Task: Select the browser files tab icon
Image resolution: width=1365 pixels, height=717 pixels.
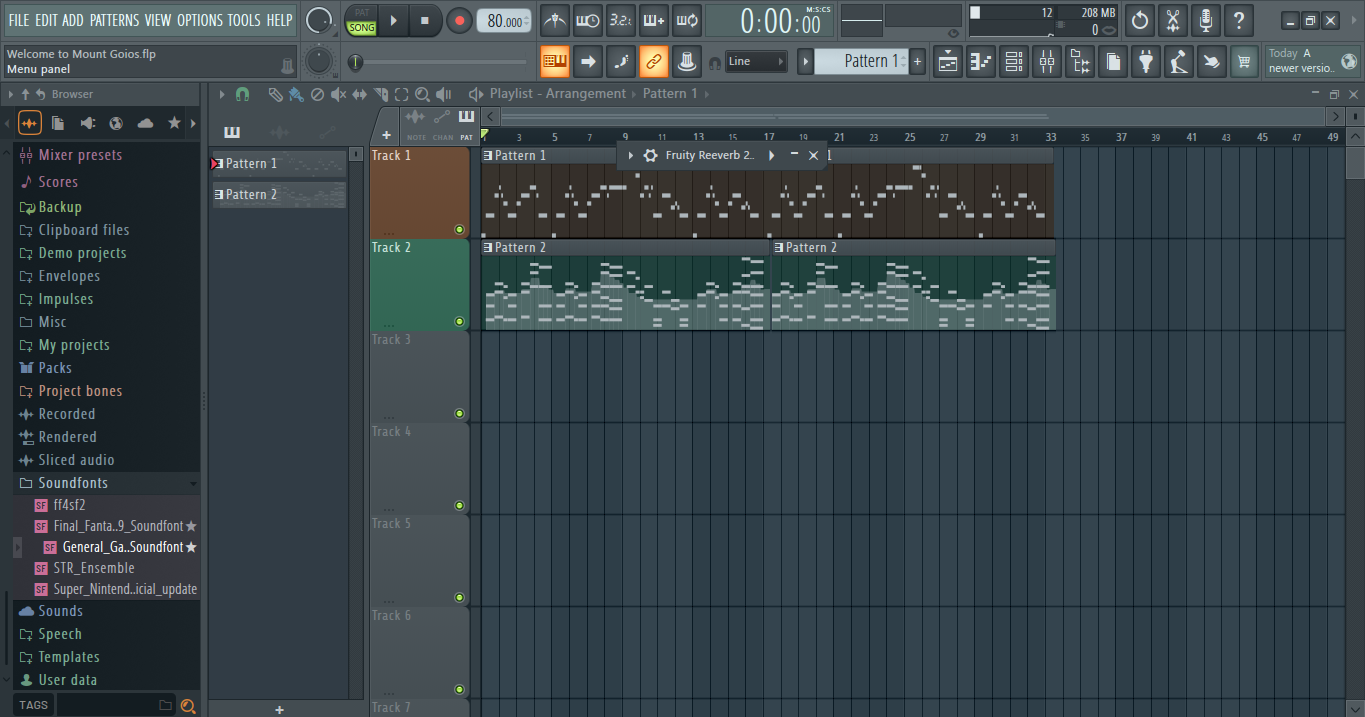Action: coord(58,123)
